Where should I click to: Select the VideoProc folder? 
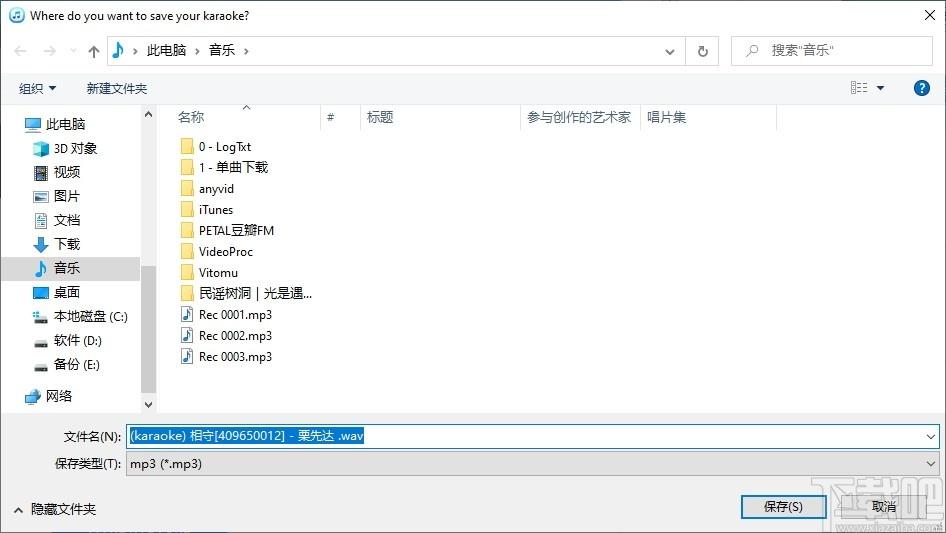click(216, 252)
